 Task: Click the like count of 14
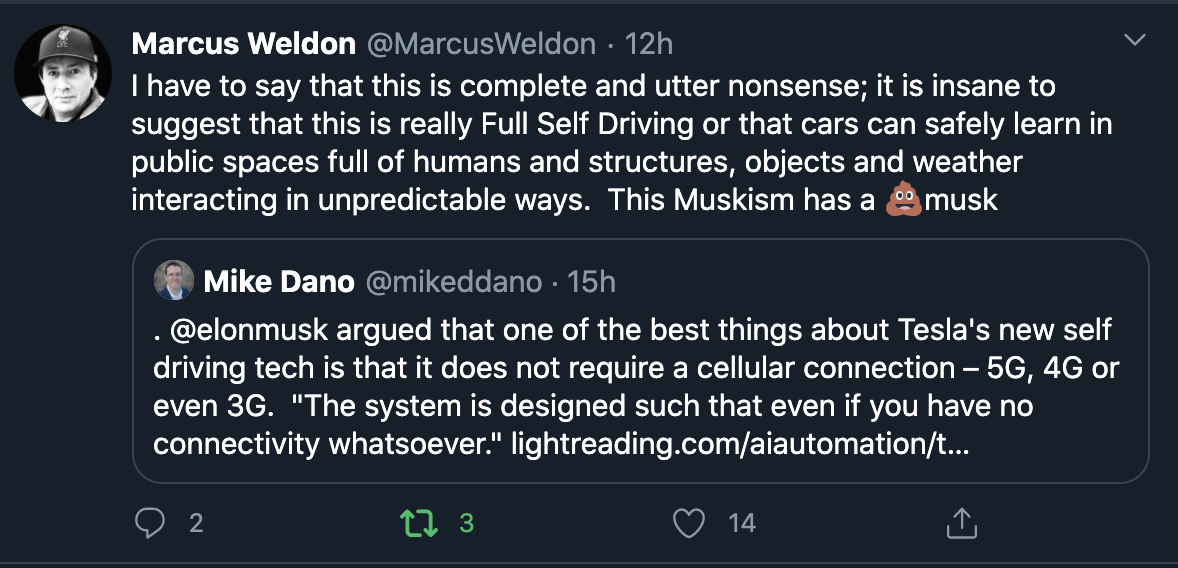click(742, 522)
